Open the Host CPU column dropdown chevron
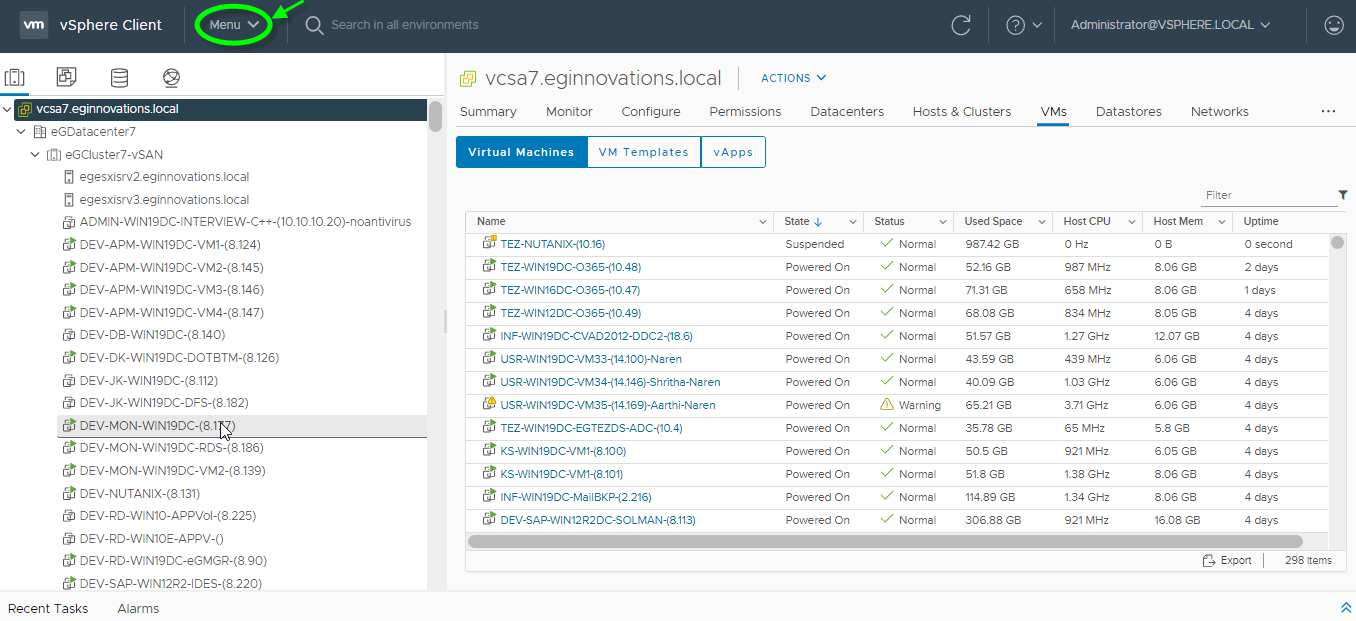The width and height of the screenshot is (1356, 621). pyautogui.click(x=1131, y=222)
